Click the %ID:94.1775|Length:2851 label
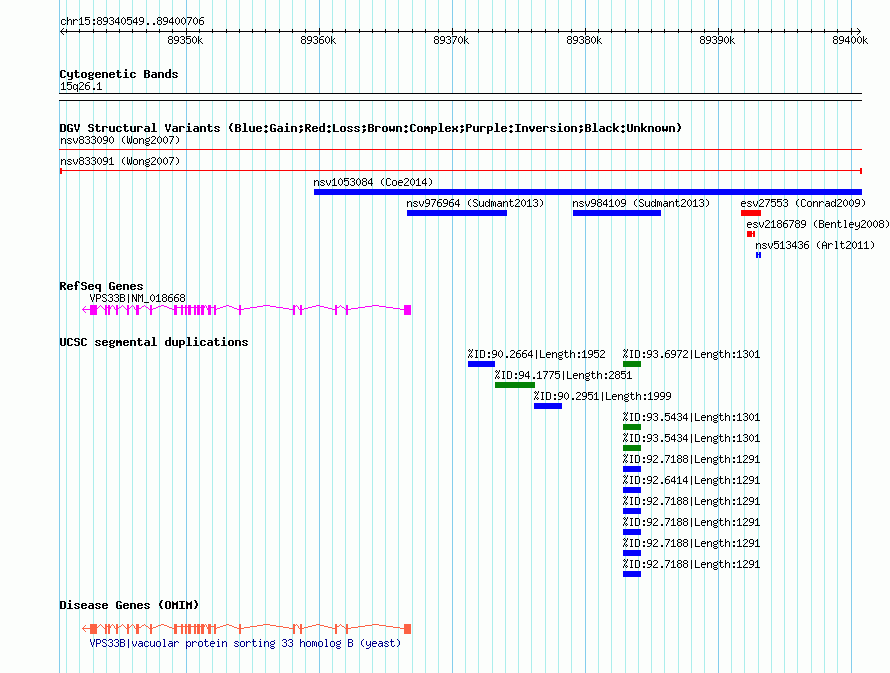The image size is (890, 673). coord(563,376)
